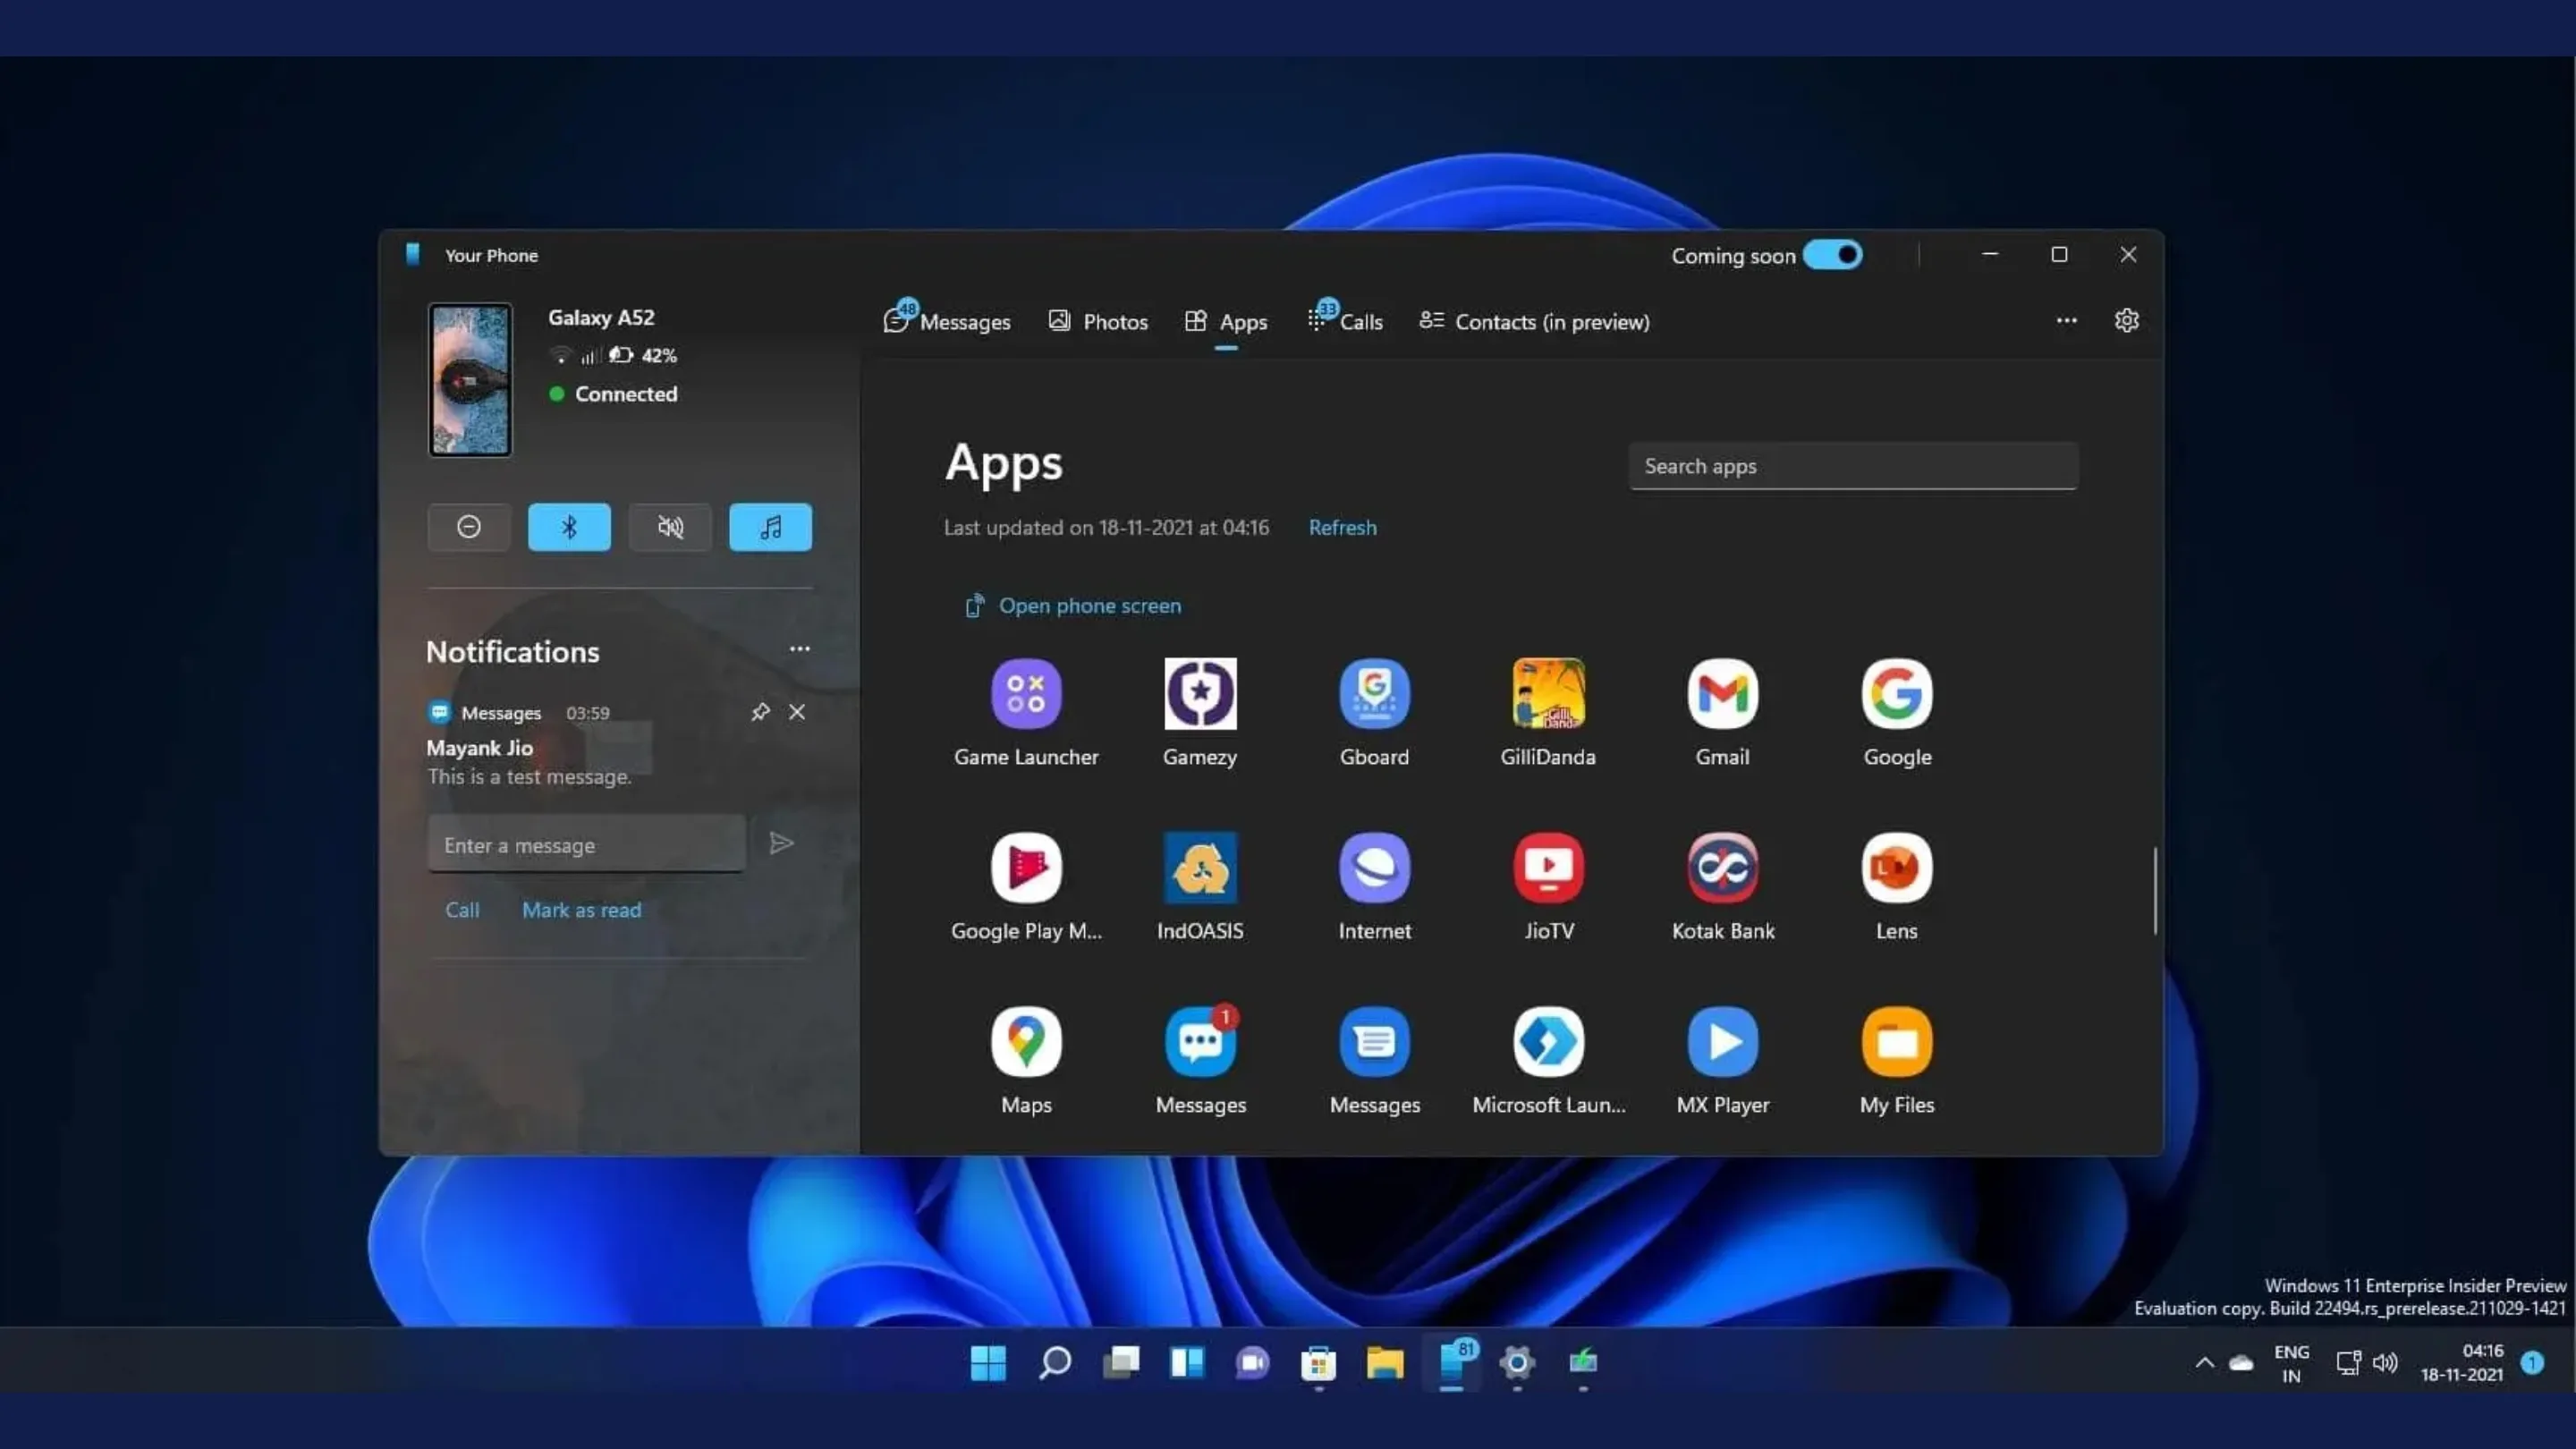The height and width of the screenshot is (1449, 2576).
Task: Click Call under the notification
Action: click(x=462, y=910)
